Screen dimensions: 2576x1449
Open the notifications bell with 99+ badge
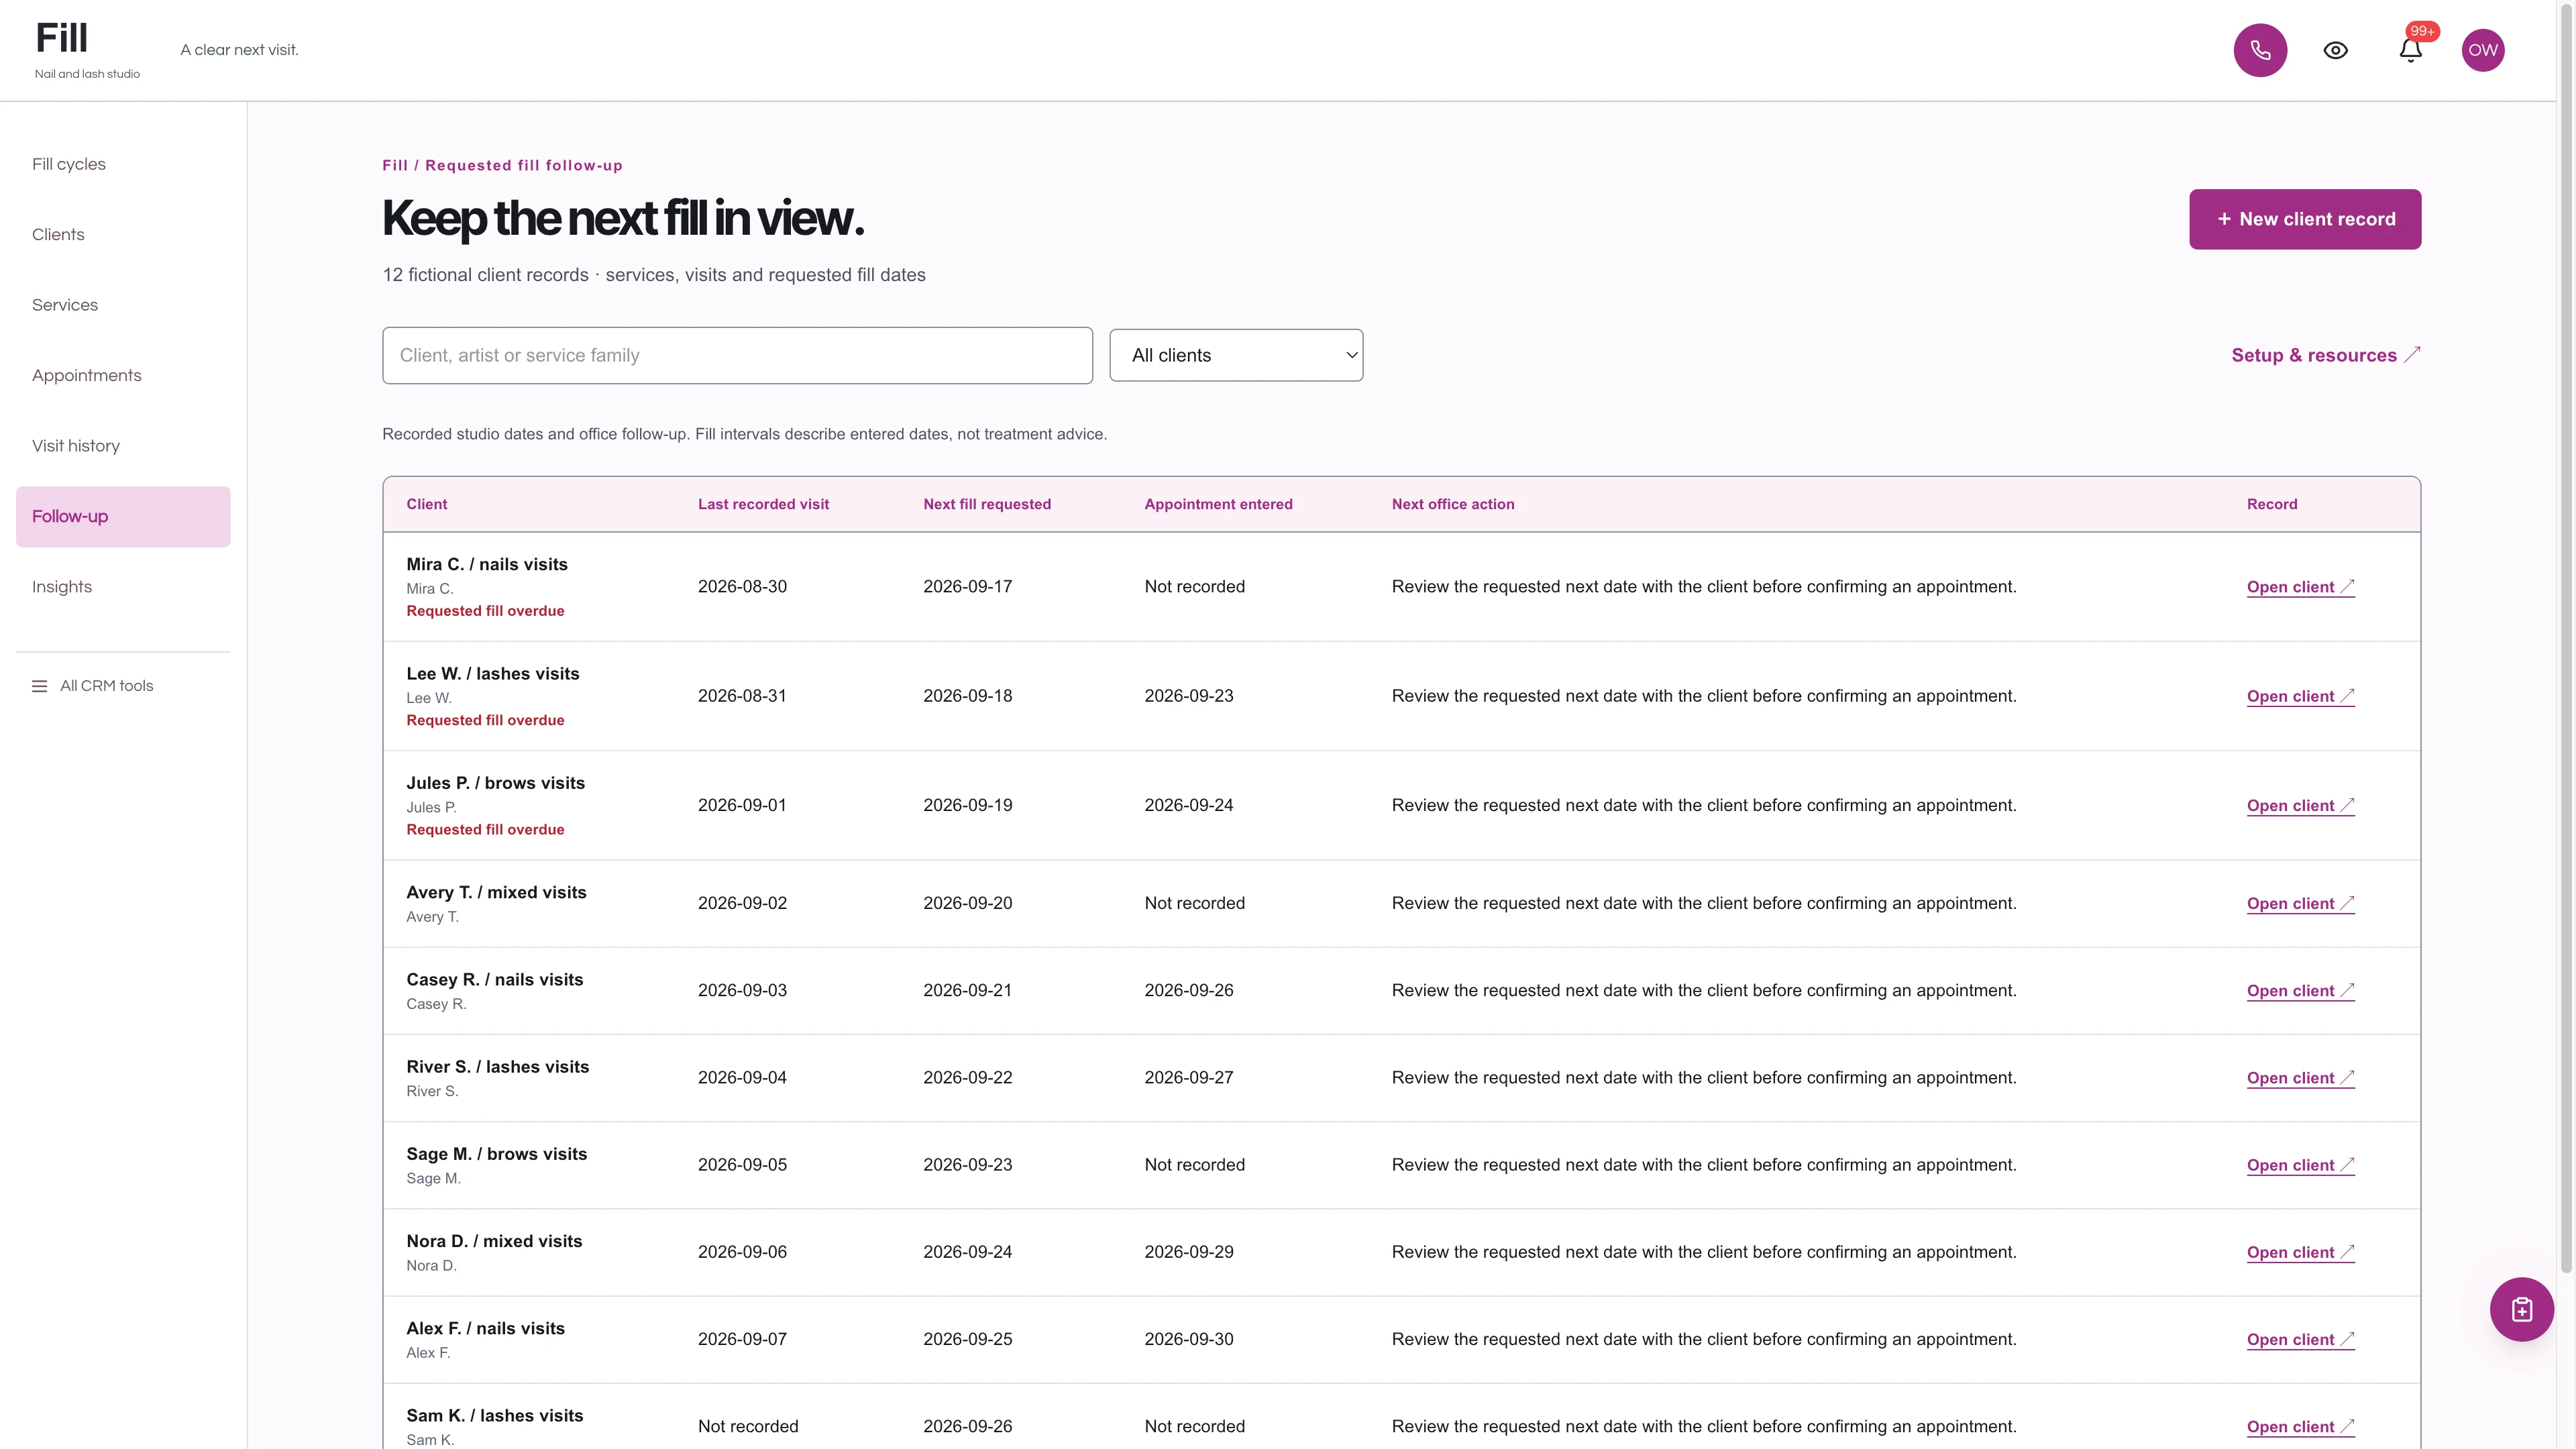[x=2410, y=50]
